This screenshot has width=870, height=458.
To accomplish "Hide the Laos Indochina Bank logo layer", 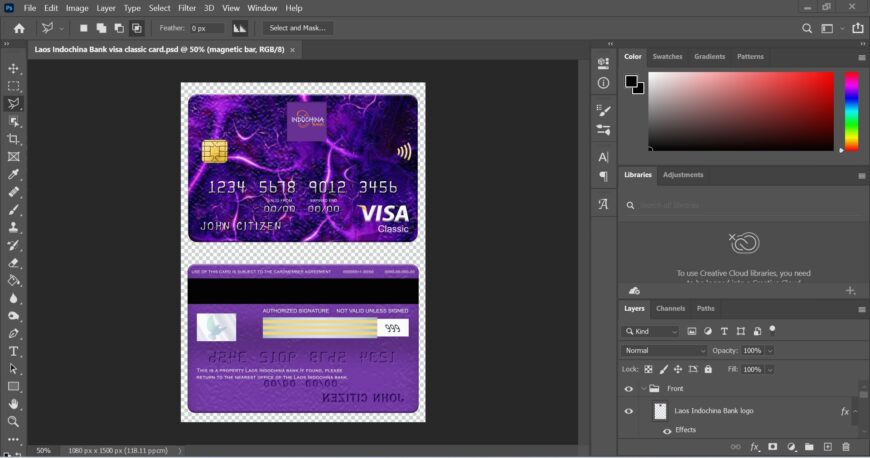I will (629, 411).
